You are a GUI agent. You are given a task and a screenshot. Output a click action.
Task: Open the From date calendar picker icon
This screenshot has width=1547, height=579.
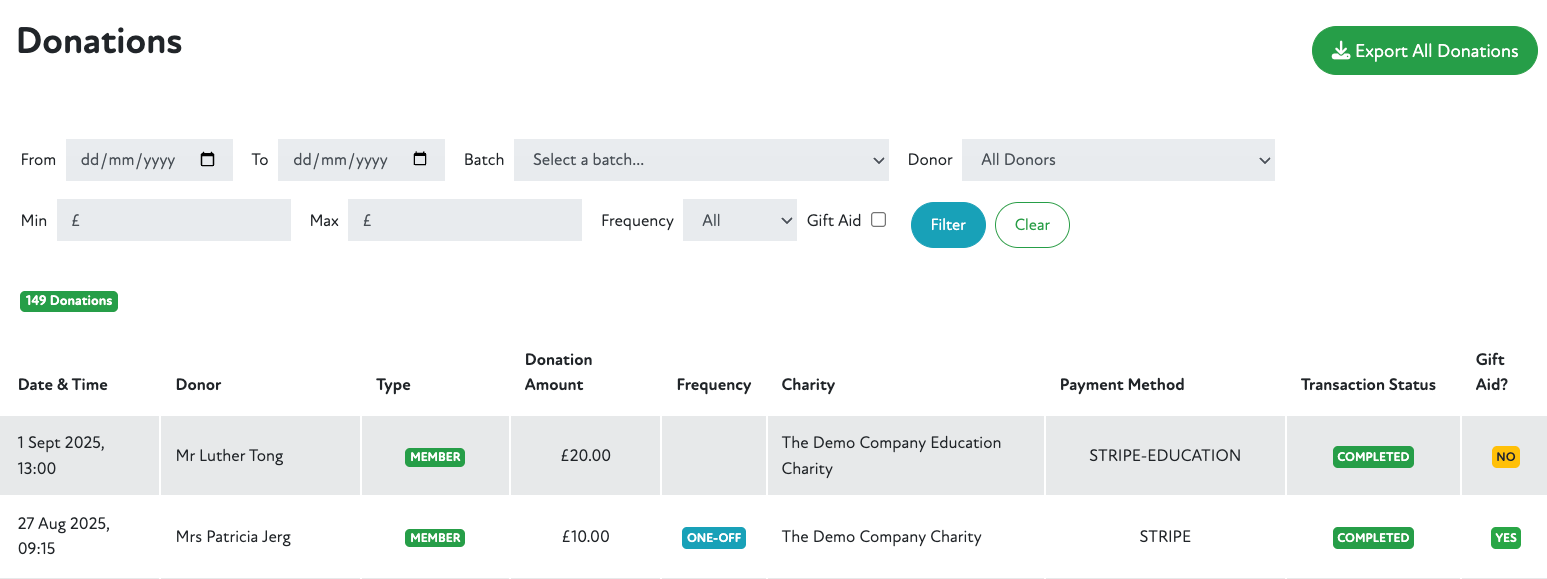point(208,159)
